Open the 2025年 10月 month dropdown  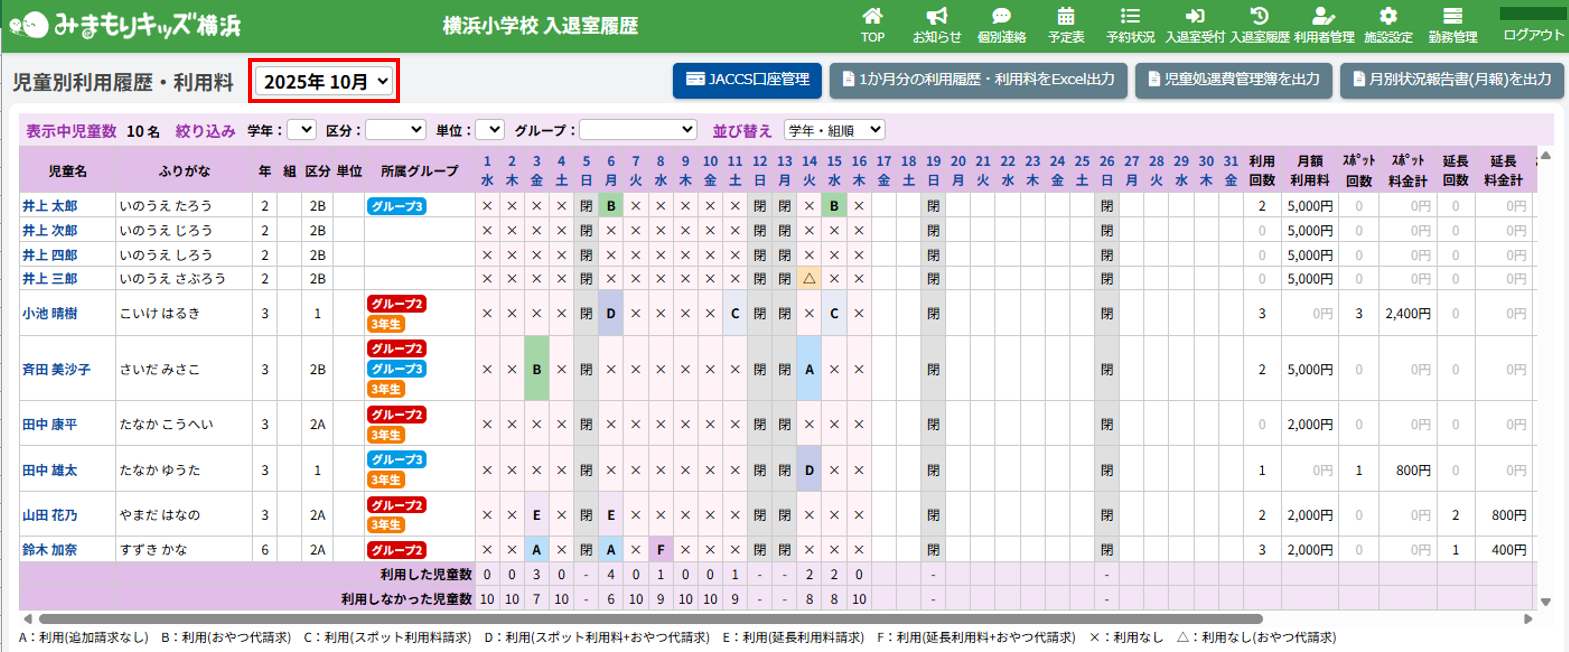325,82
